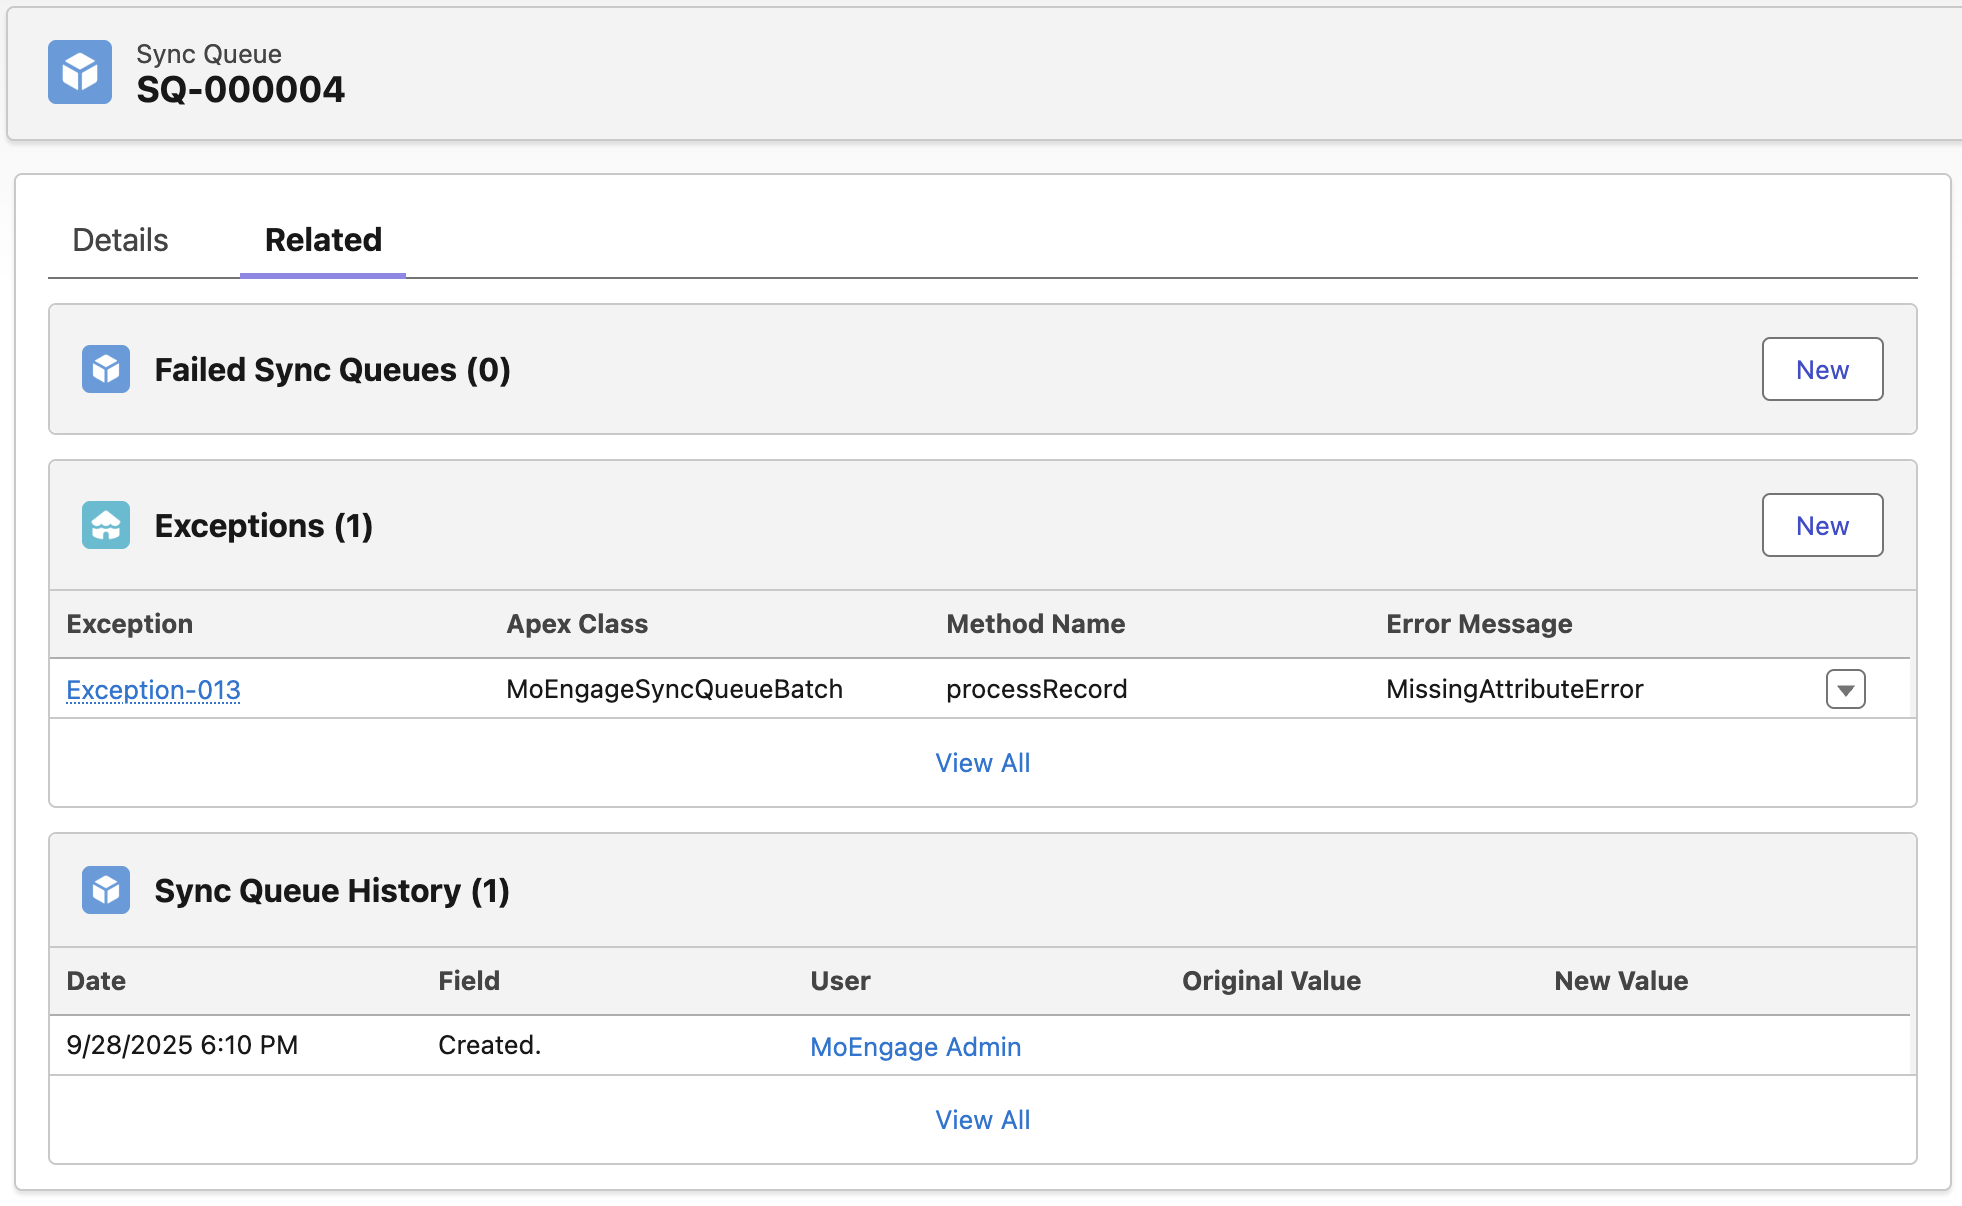Viewport: 1962px width, 1206px height.
Task: Open the MoEngage Admin user profile link
Action: [x=915, y=1046]
